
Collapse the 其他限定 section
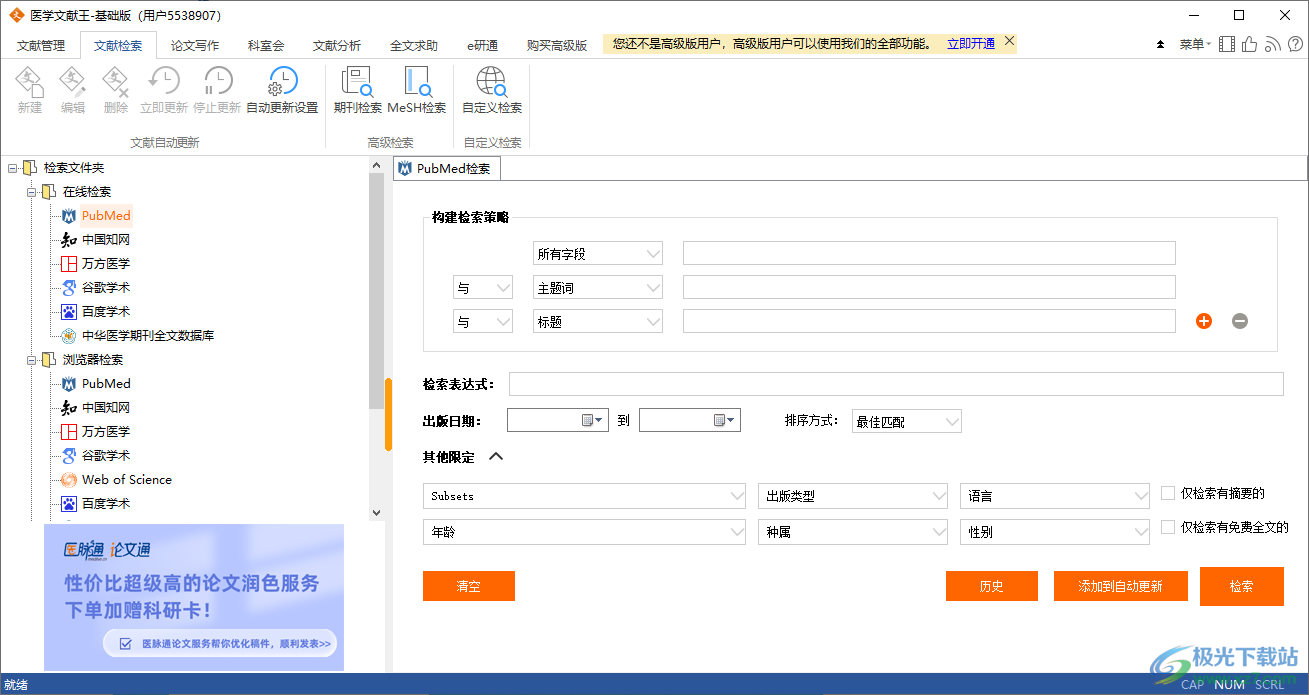(x=497, y=457)
